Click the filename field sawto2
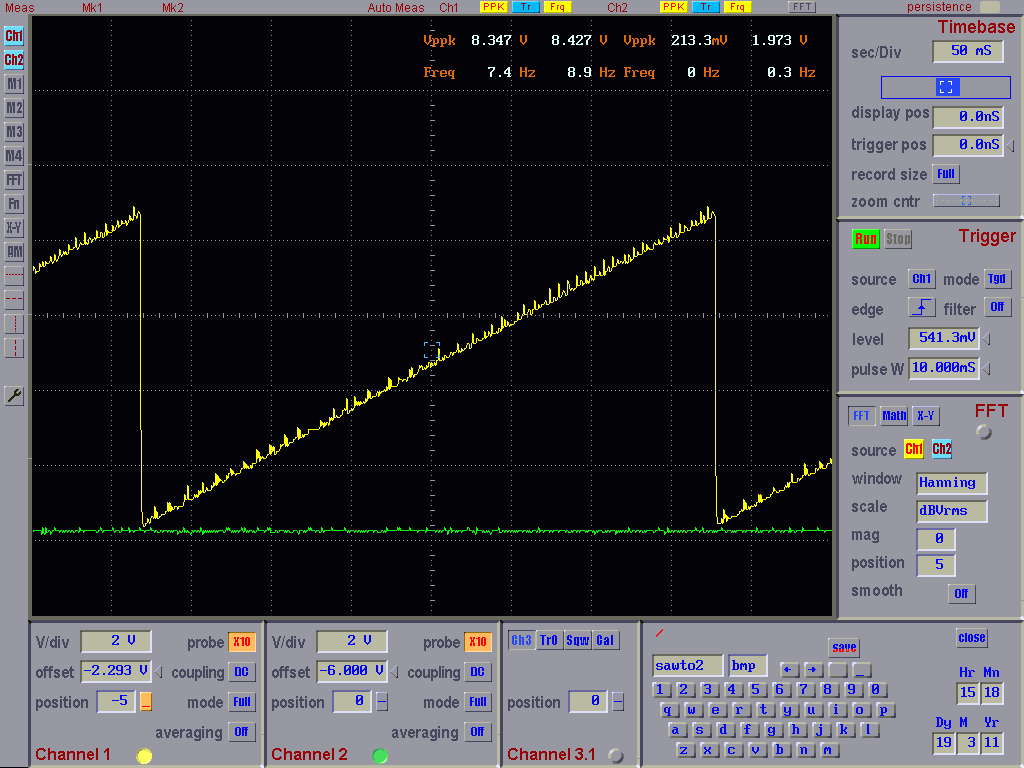 point(688,666)
